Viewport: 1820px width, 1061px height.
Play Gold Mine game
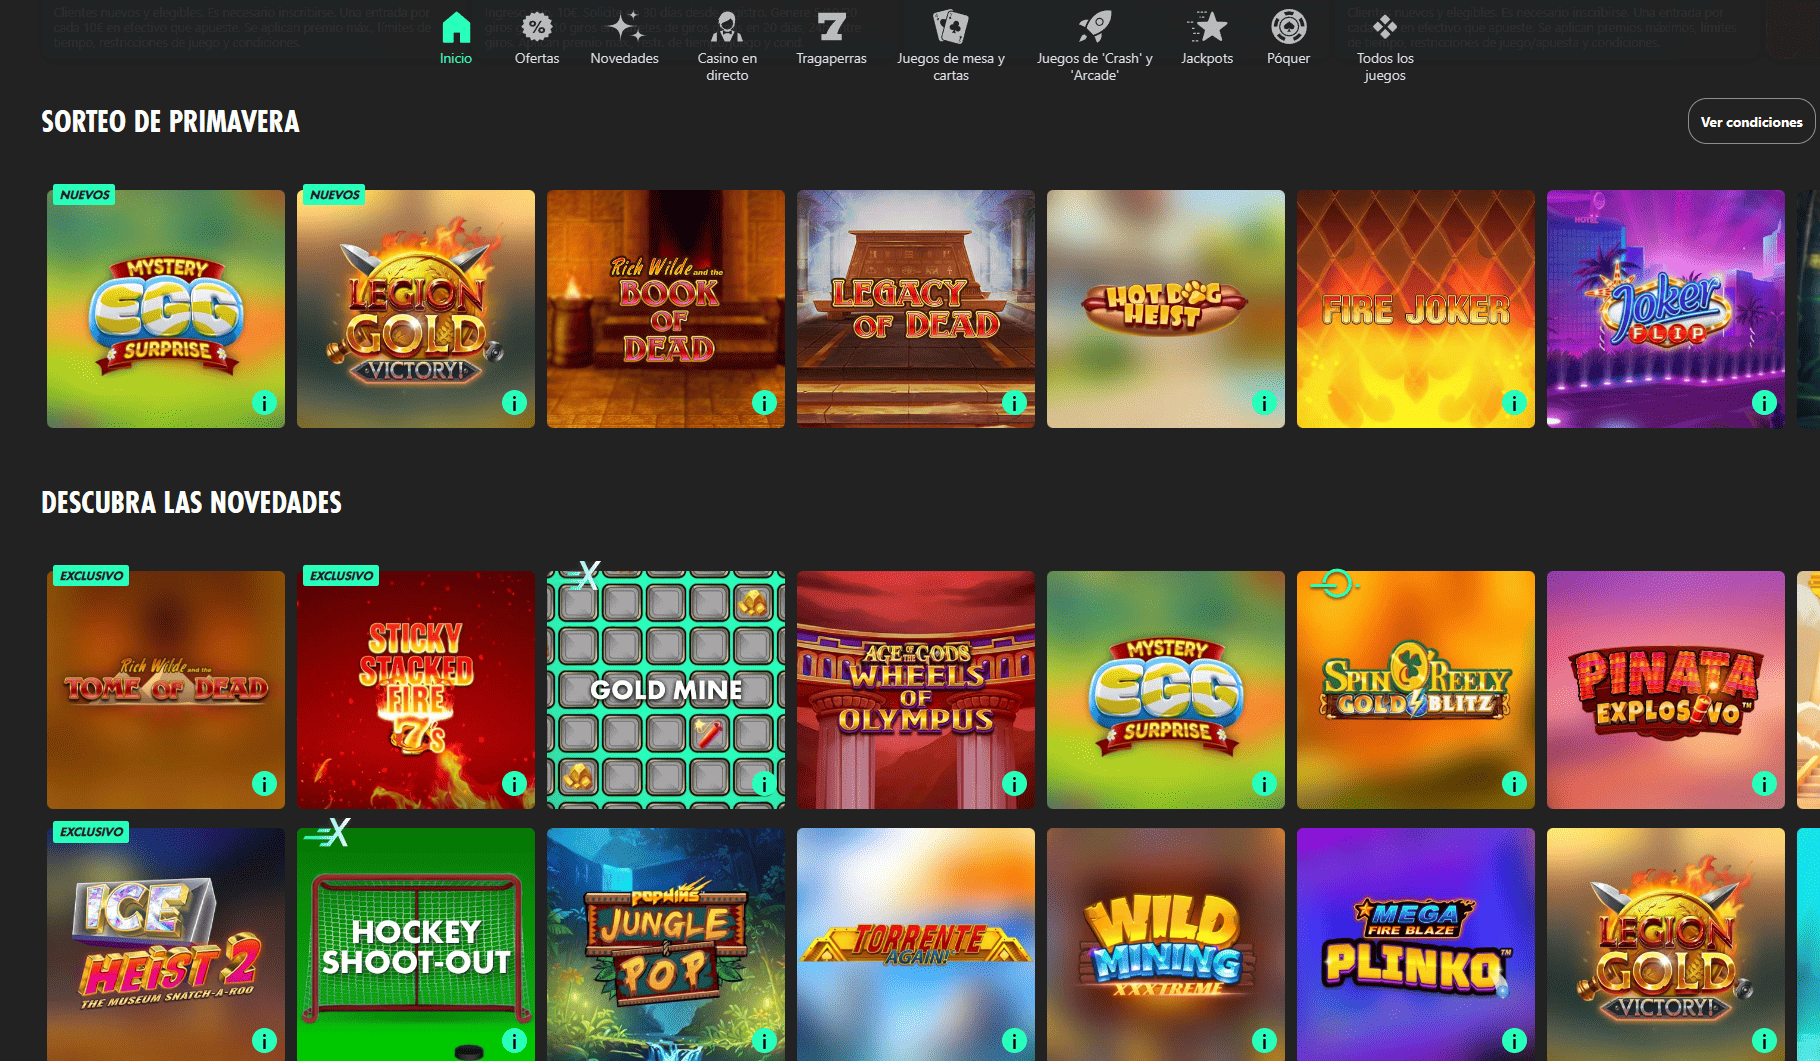666,690
